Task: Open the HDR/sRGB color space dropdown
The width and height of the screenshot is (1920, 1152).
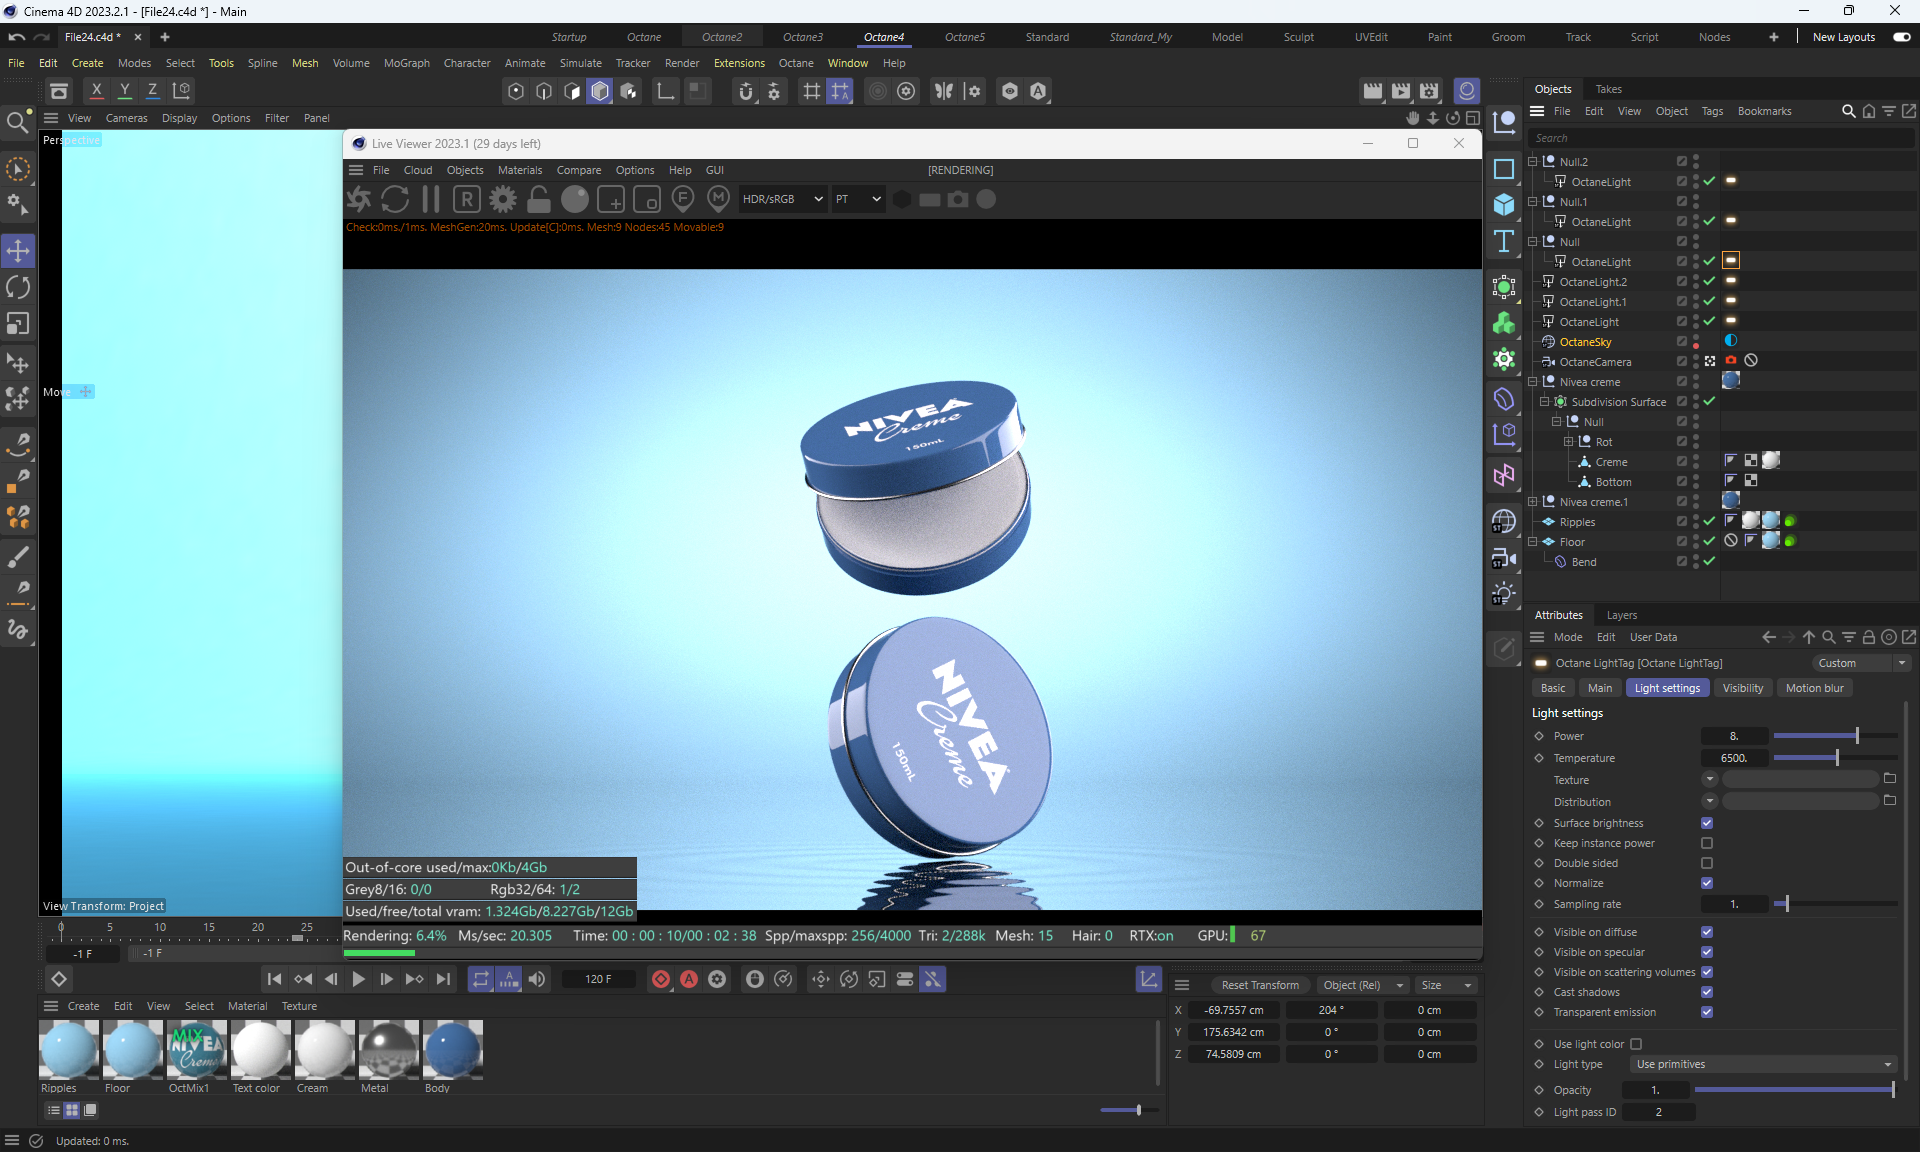Action: 783,199
